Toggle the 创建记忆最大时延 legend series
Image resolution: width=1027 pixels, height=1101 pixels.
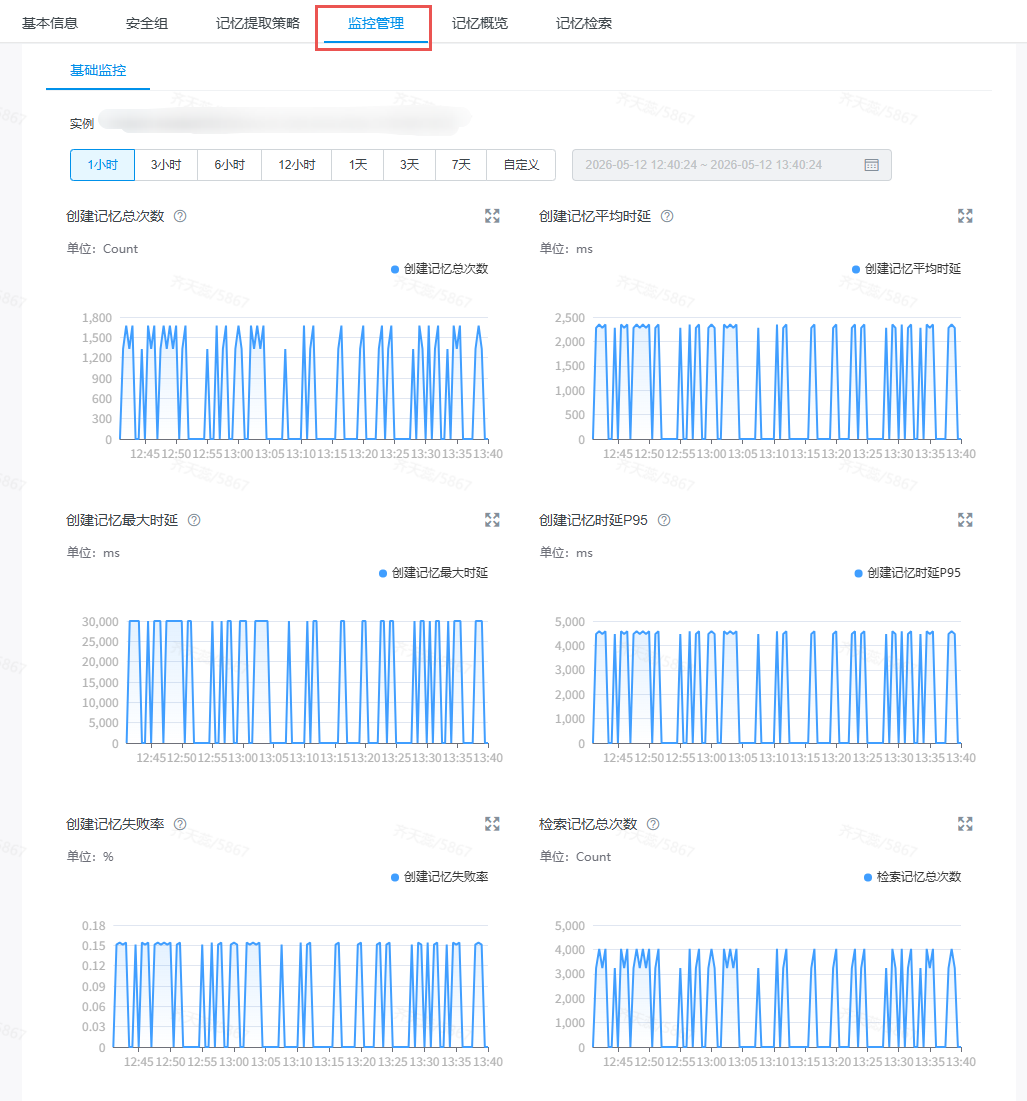coord(433,573)
